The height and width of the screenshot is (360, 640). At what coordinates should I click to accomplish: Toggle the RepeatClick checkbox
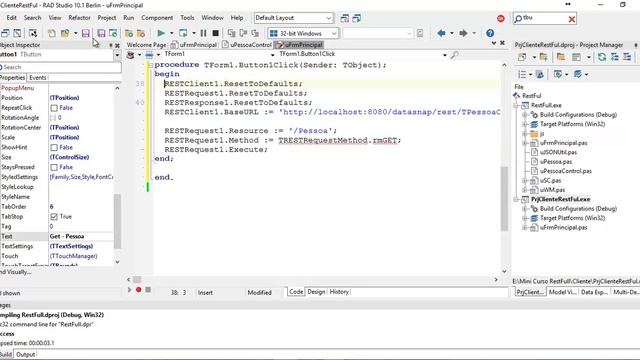coord(54,108)
